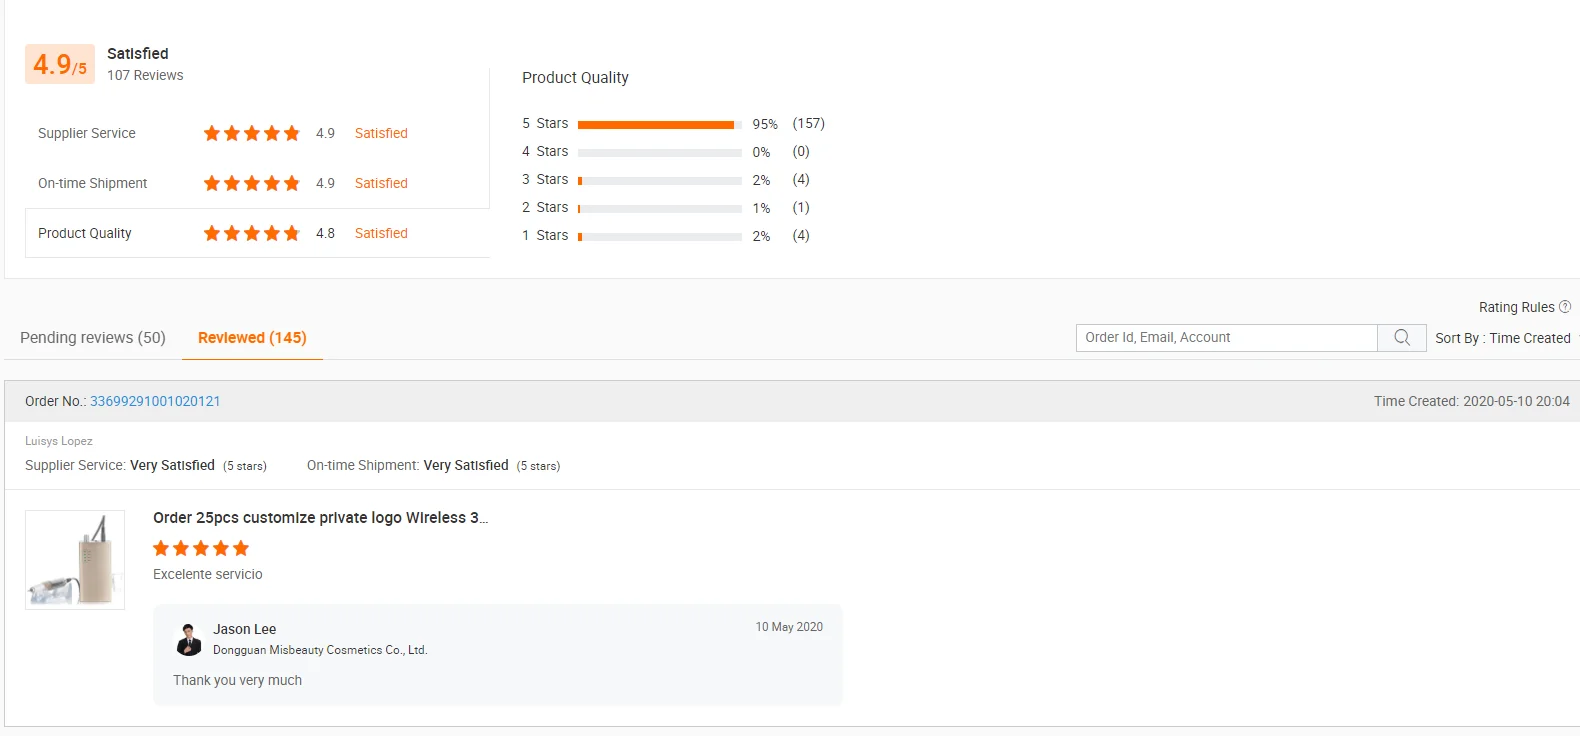1580x736 pixels.
Task: Click the 5 Stars rating progress bar
Action: pos(660,124)
